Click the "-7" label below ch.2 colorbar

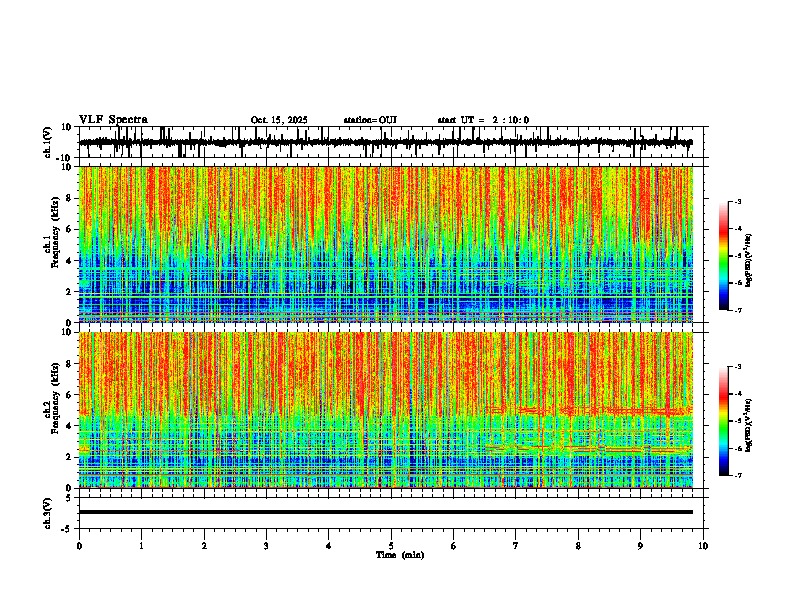[x=738, y=475]
